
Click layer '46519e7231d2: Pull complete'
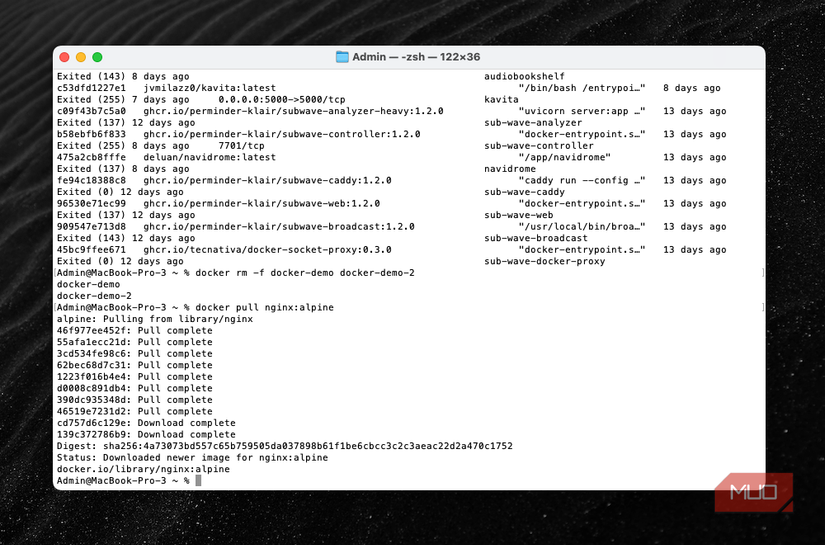(135, 412)
